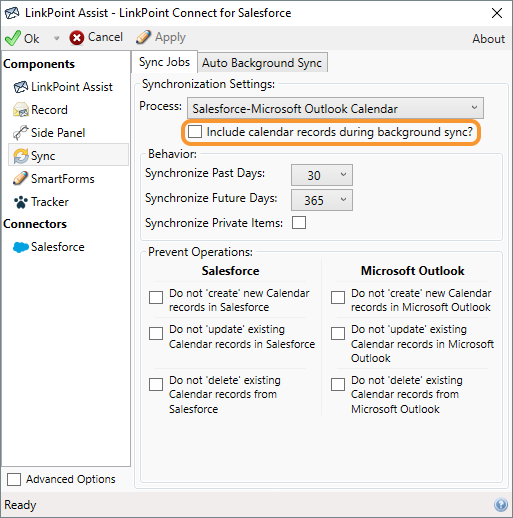
Task: Click the green checkmark Ok icon
Action: click(13, 38)
